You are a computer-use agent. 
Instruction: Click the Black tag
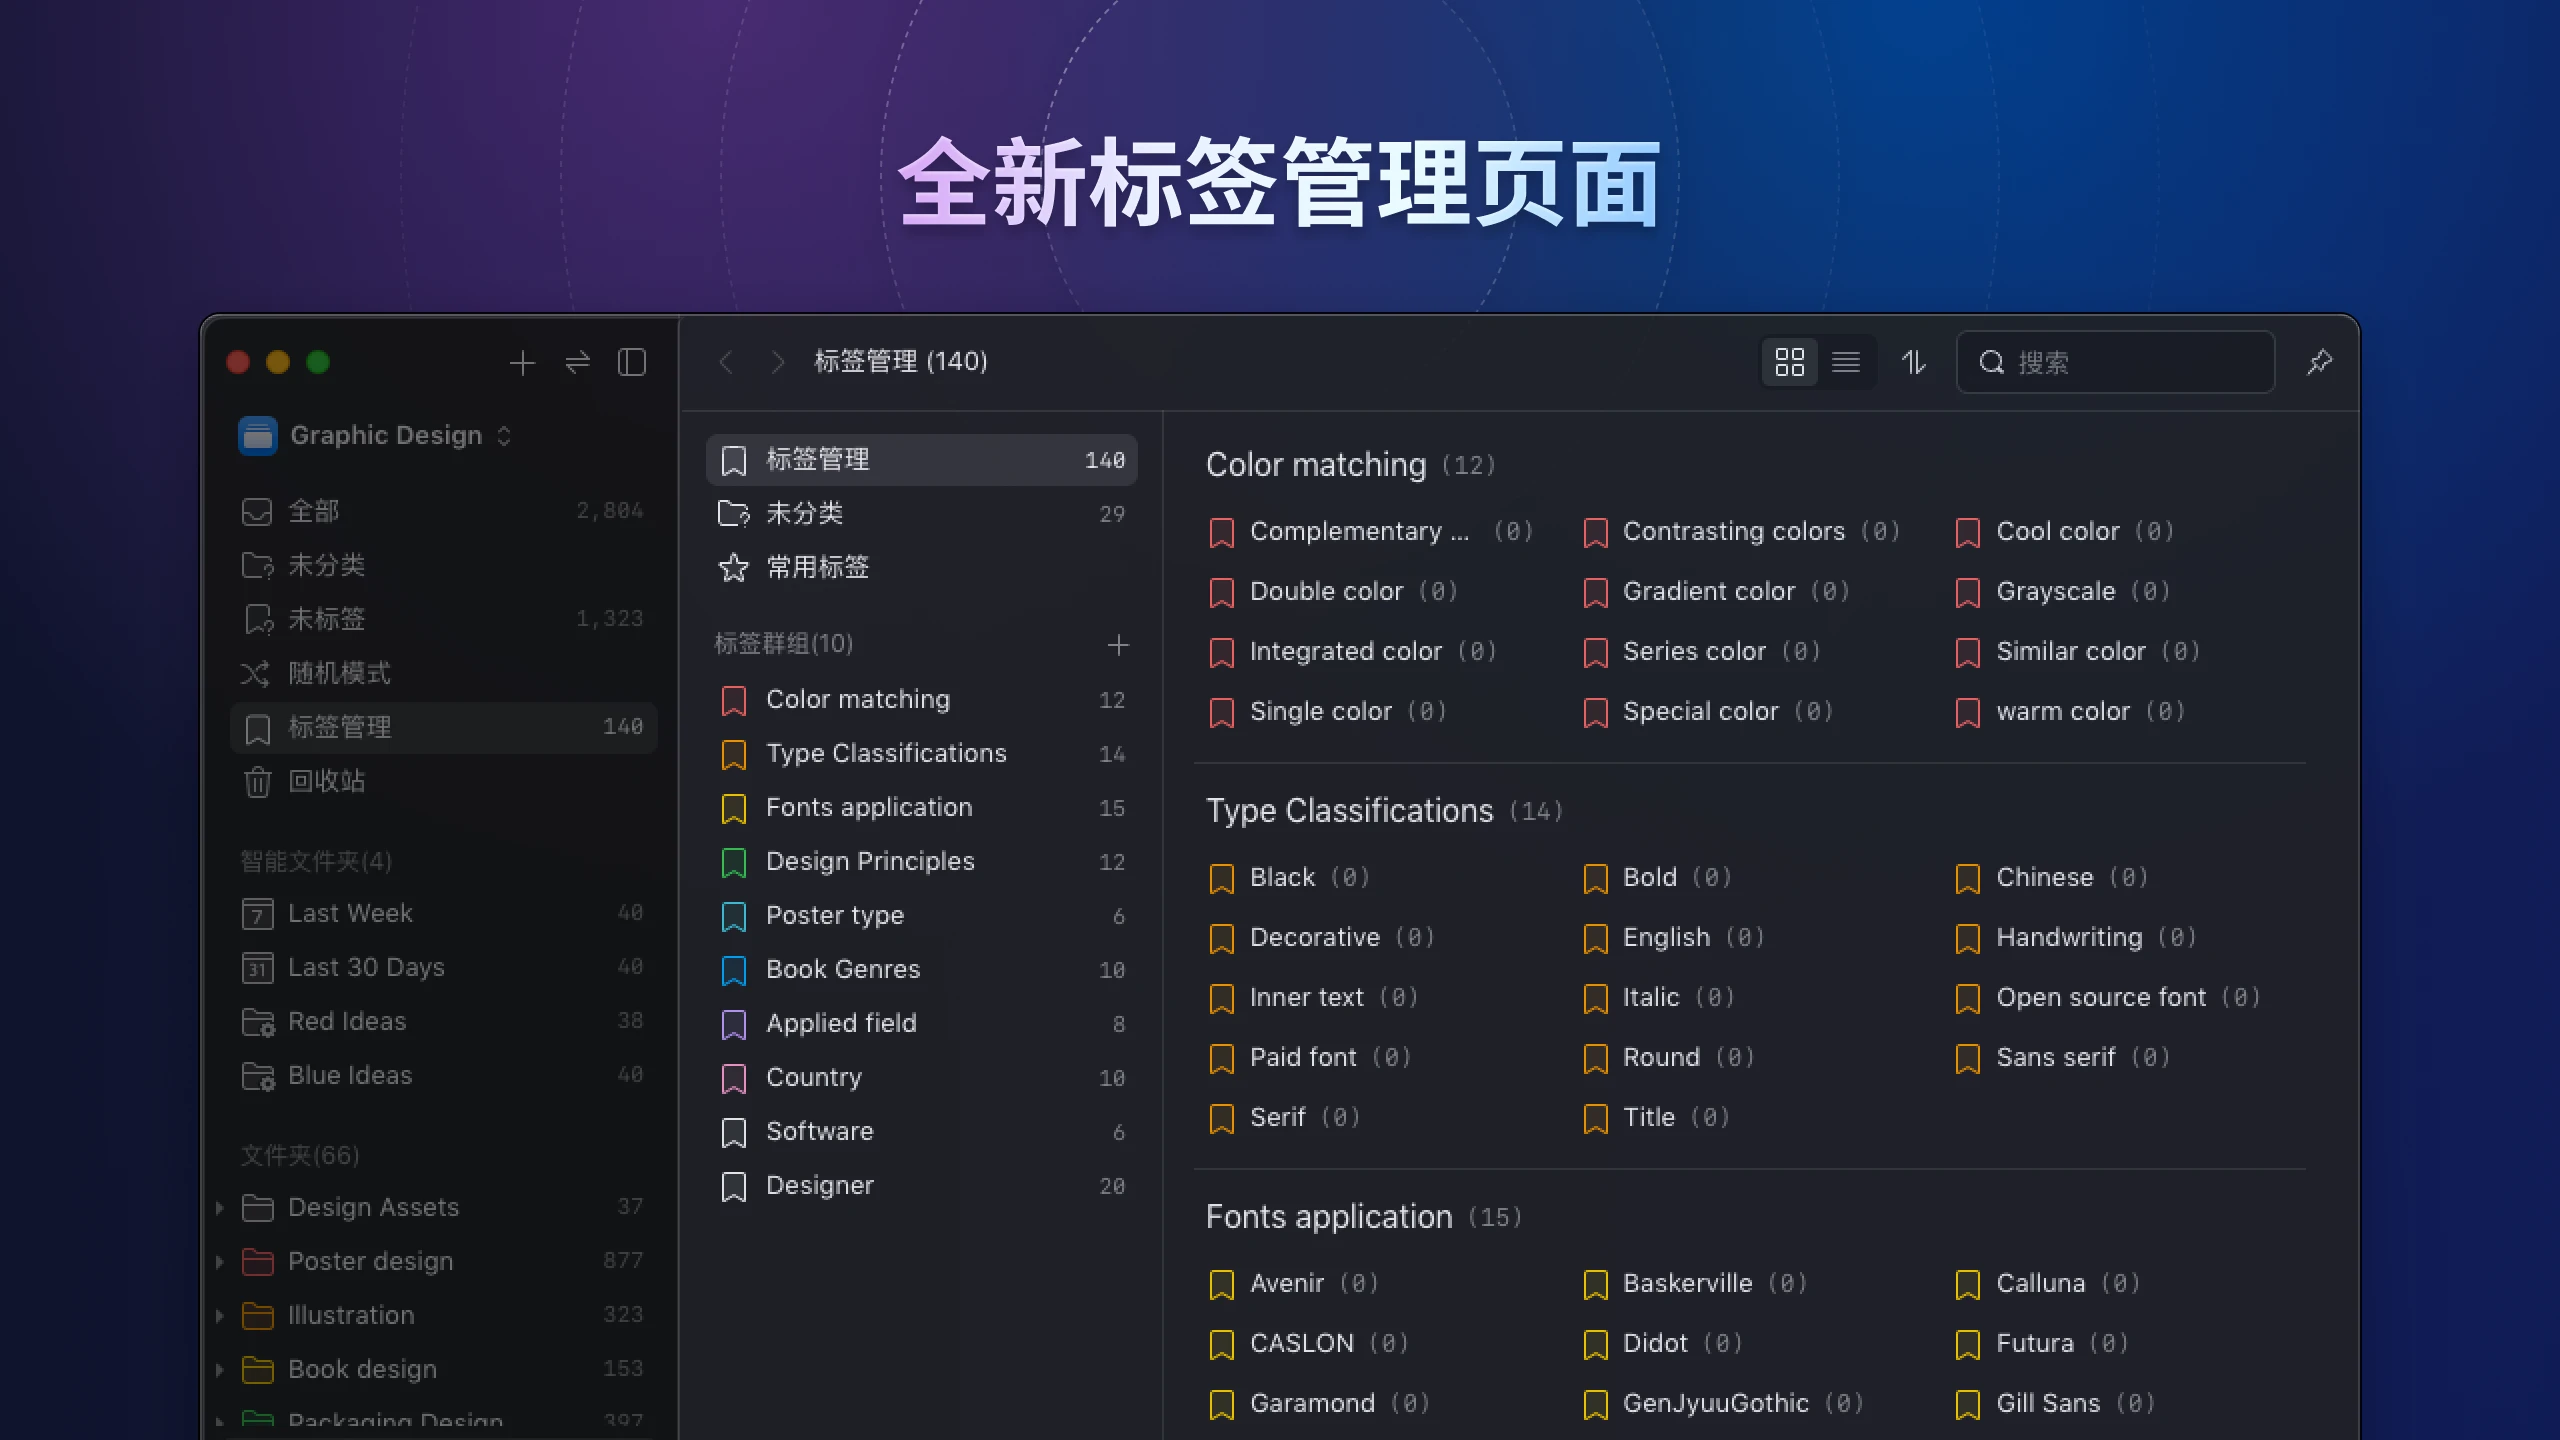pyautogui.click(x=1289, y=878)
